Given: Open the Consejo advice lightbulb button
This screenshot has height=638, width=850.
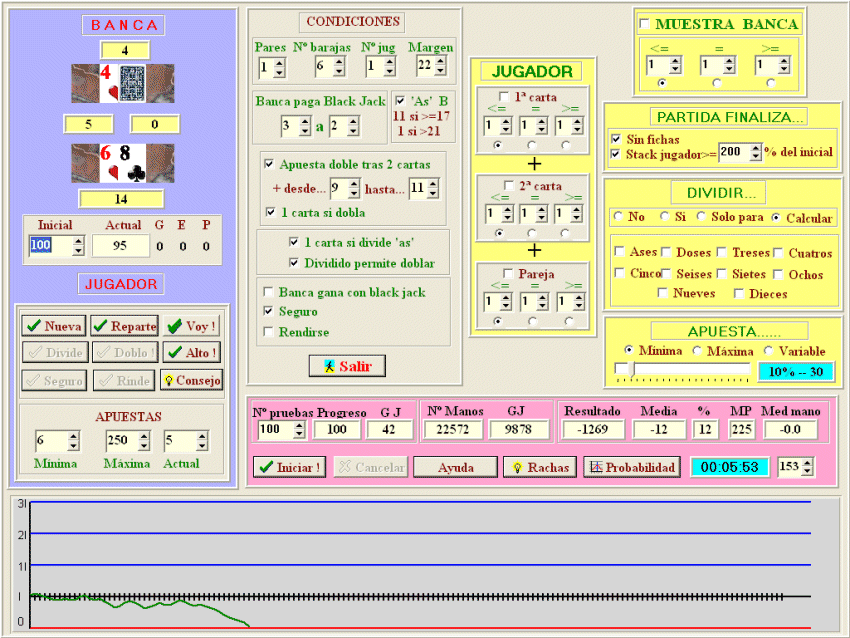Looking at the screenshot, I should [x=192, y=380].
